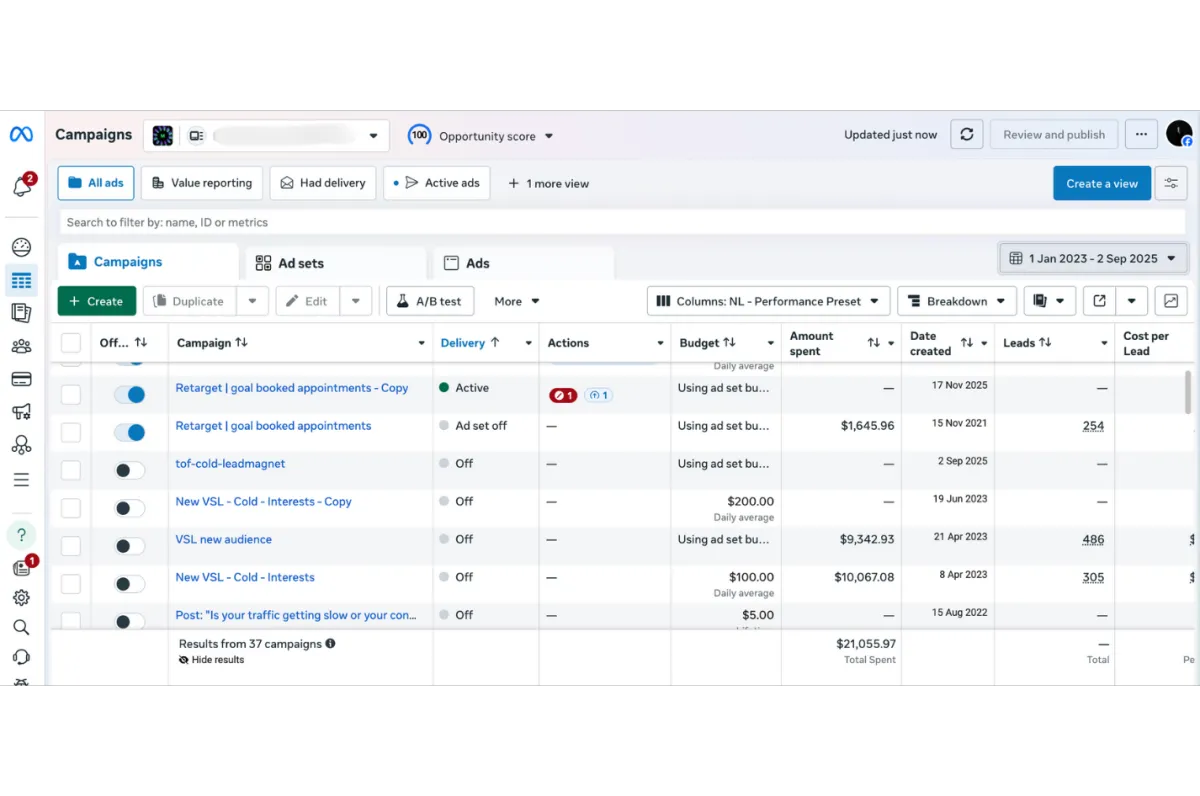Open the settings gear icon
The image size is (1200, 796).
click(21, 598)
